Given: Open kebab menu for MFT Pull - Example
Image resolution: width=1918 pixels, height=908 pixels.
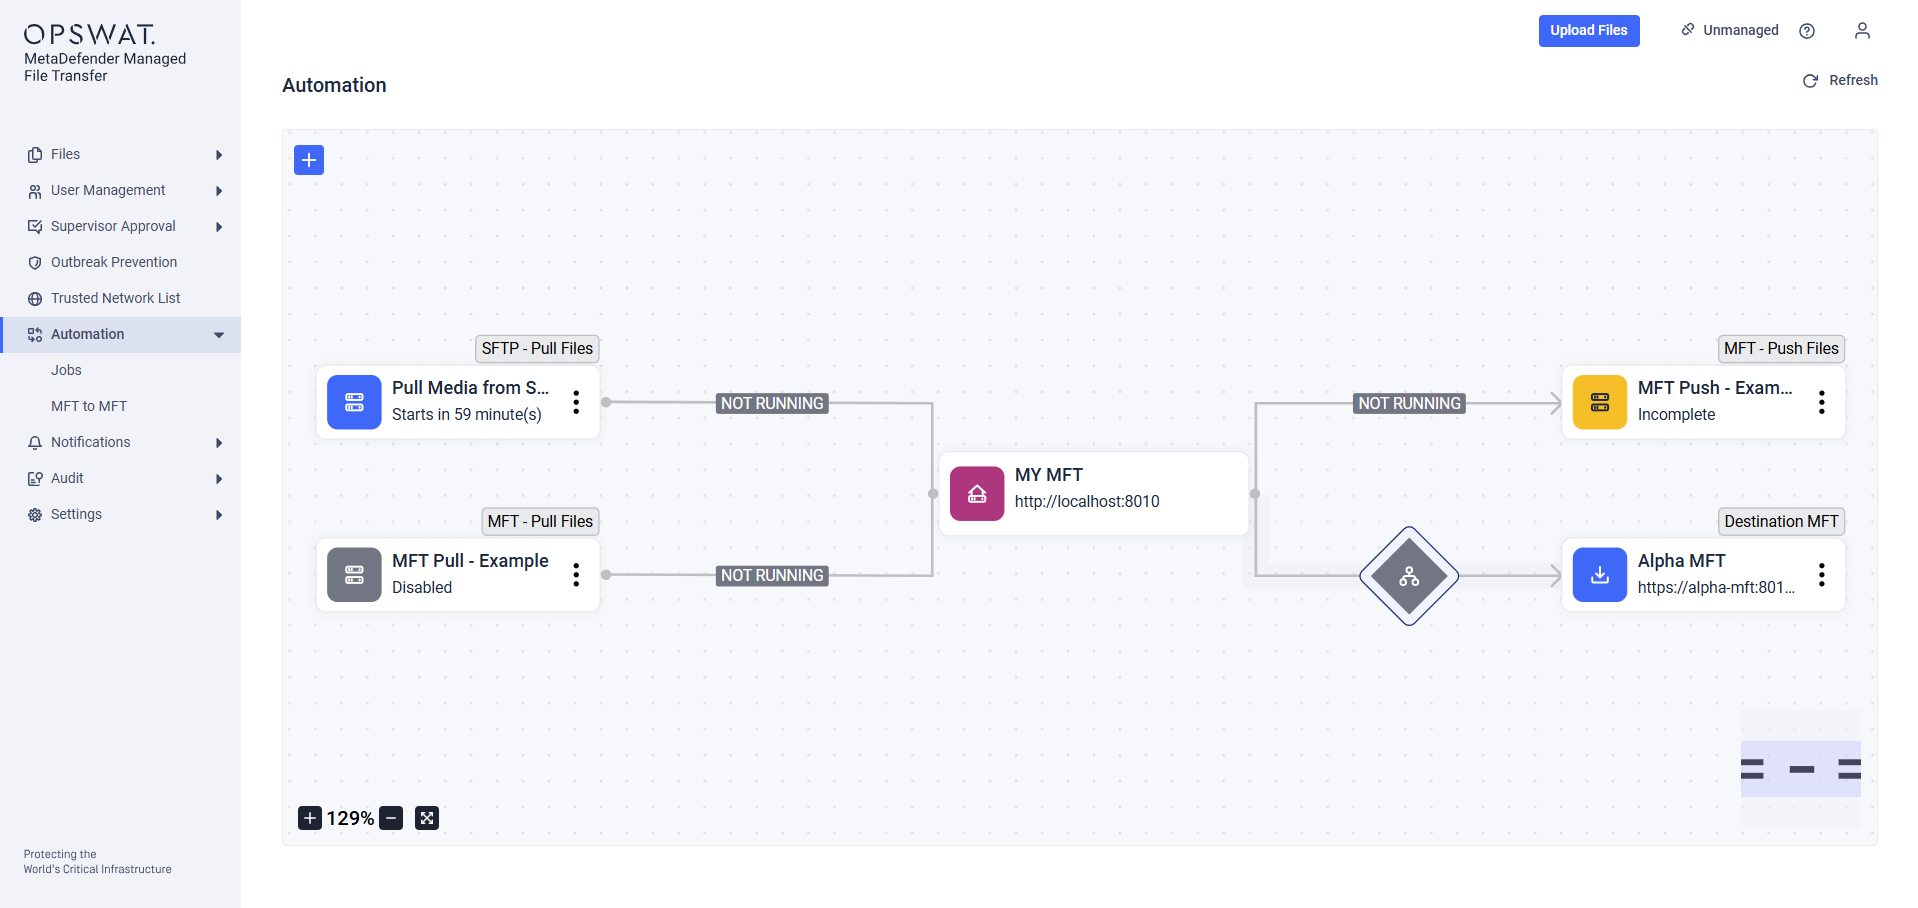Looking at the screenshot, I should coord(576,575).
